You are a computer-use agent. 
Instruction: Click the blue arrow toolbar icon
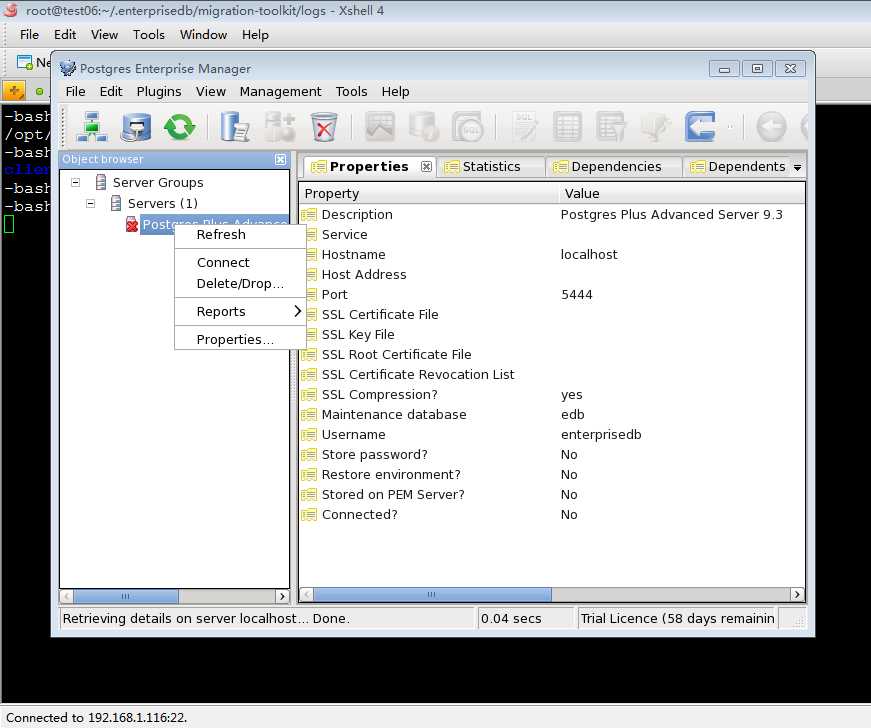point(700,127)
